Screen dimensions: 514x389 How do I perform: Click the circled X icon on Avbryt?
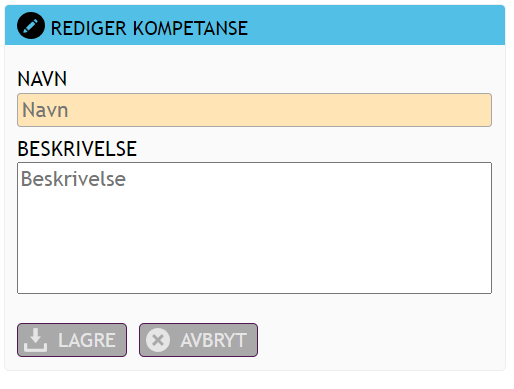pyautogui.click(x=158, y=340)
